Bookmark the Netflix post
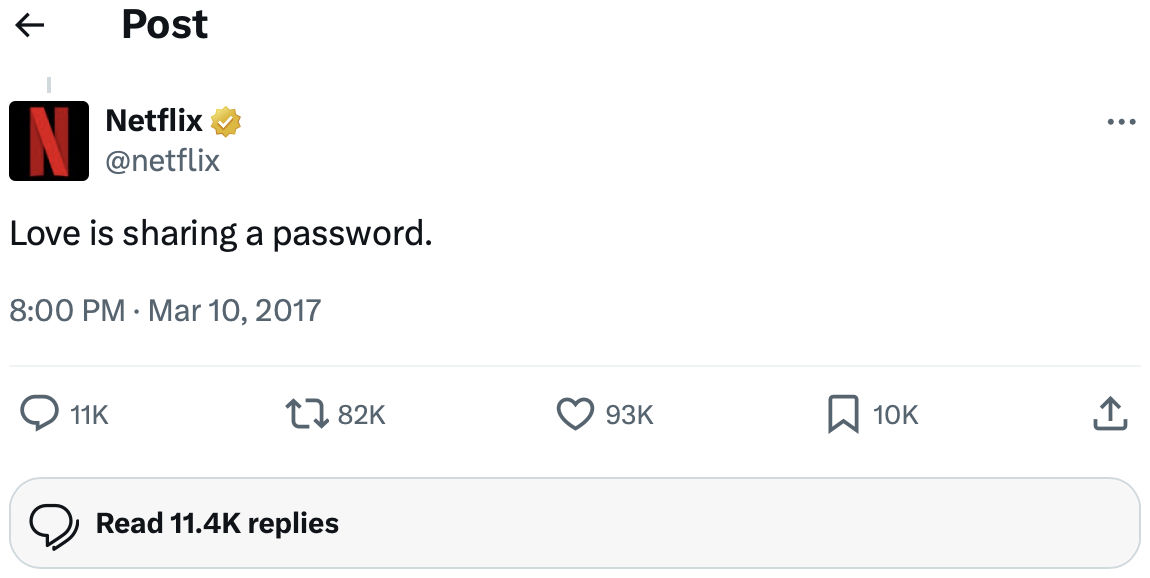This screenshot has height=578, width=1150. 845,413
